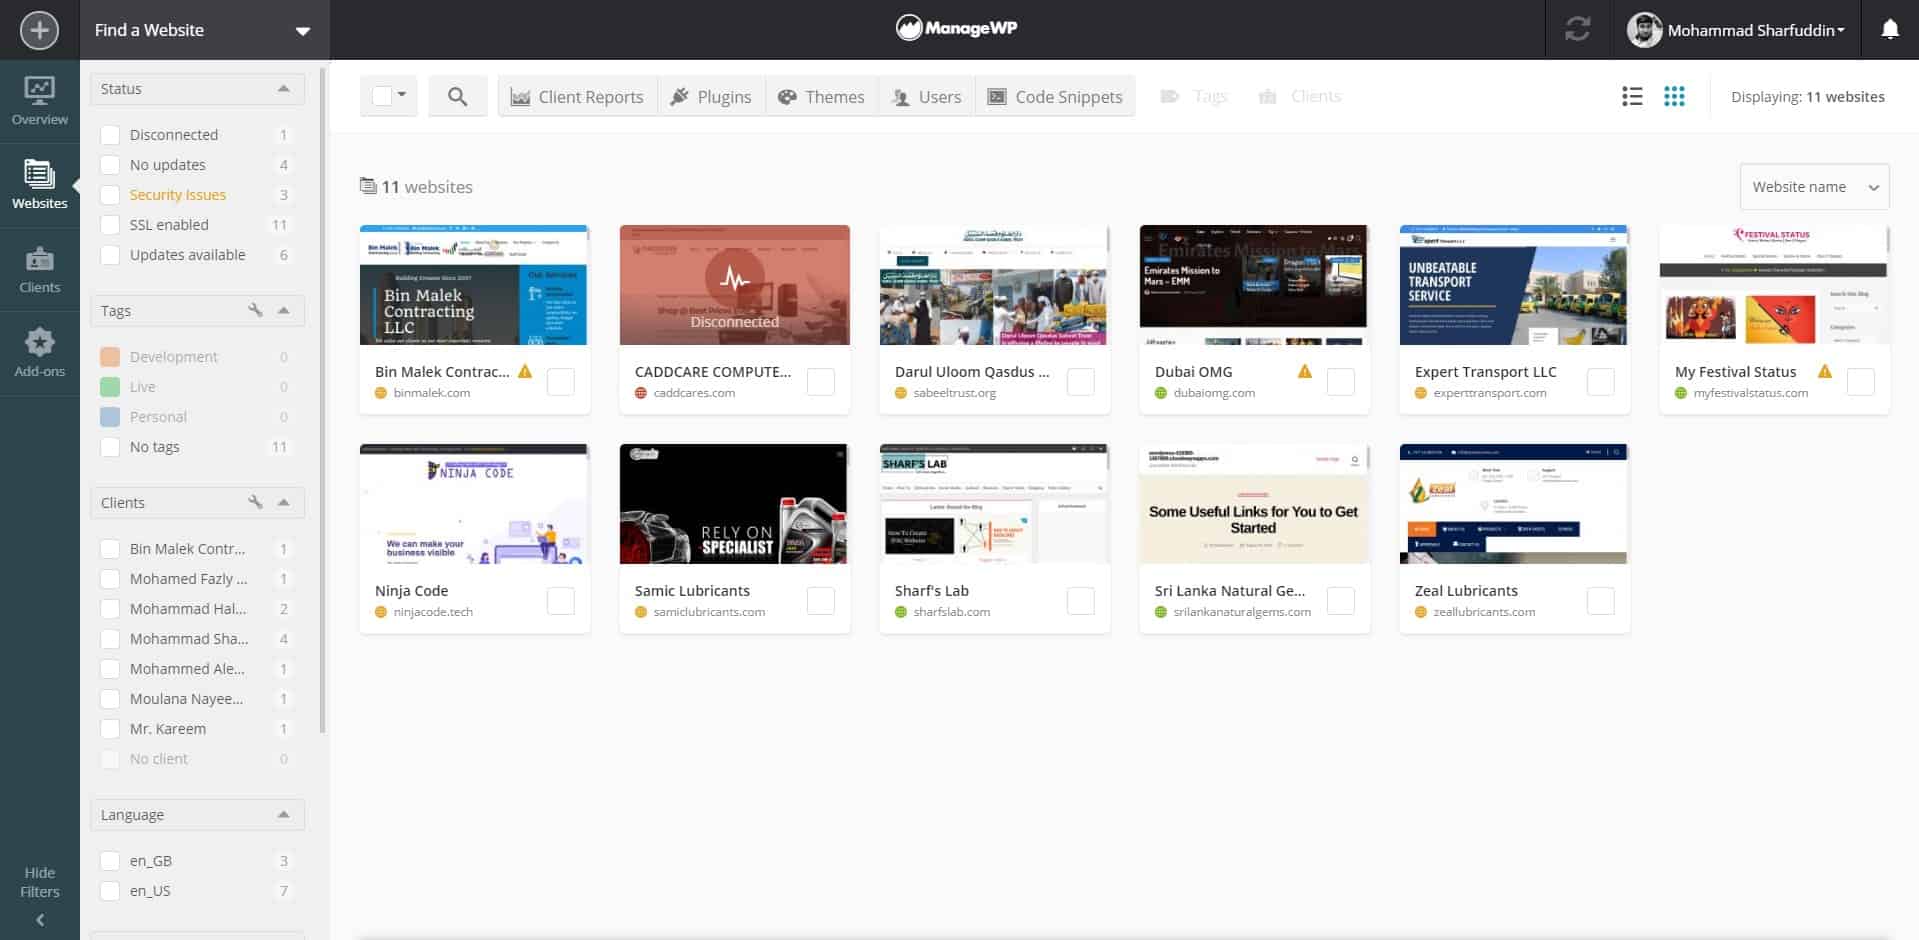1919x940 pixels.
Task: Select the Zeal Lubricants website checkbox
Action: (x=1601, y=601)
